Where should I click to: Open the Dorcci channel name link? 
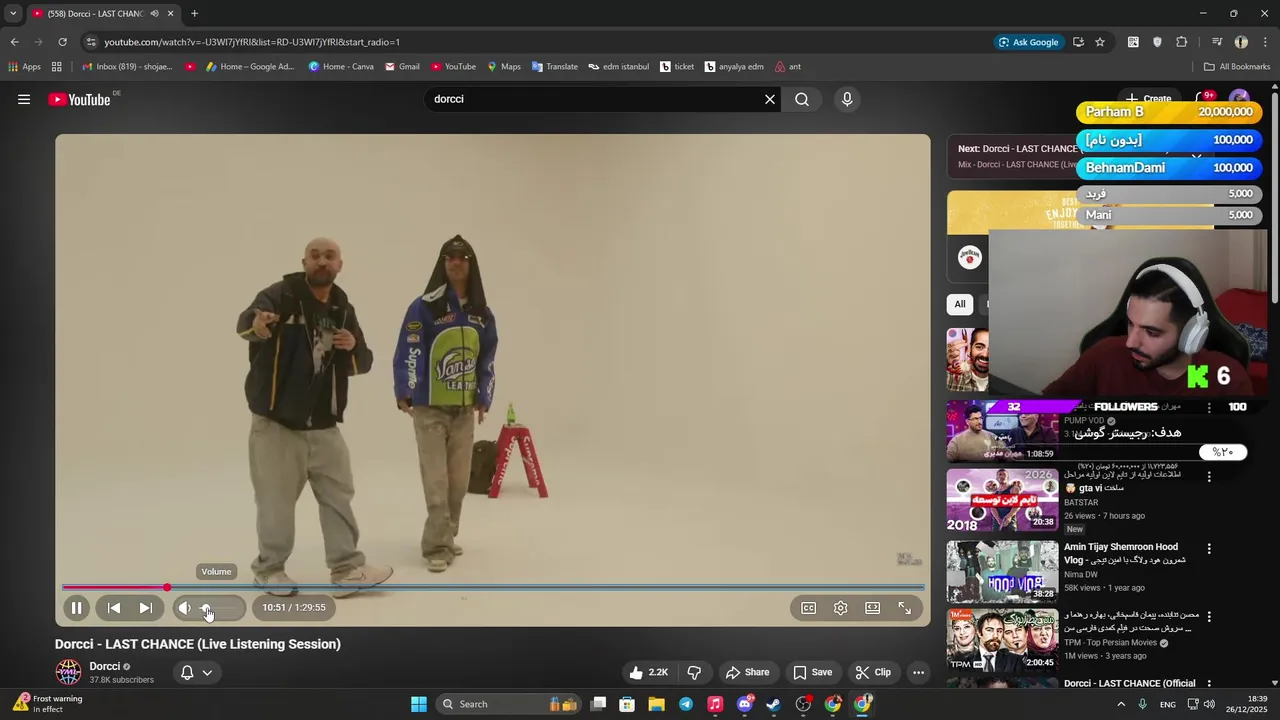[105, 666]
